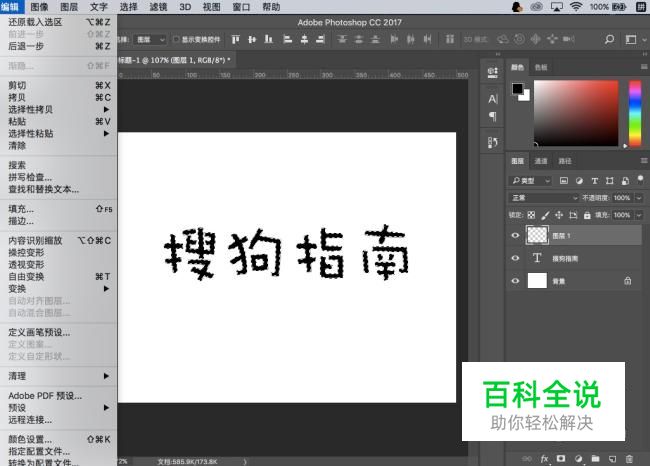Open the History panel icon
650x466 pixels.
[x=492, y=142]
